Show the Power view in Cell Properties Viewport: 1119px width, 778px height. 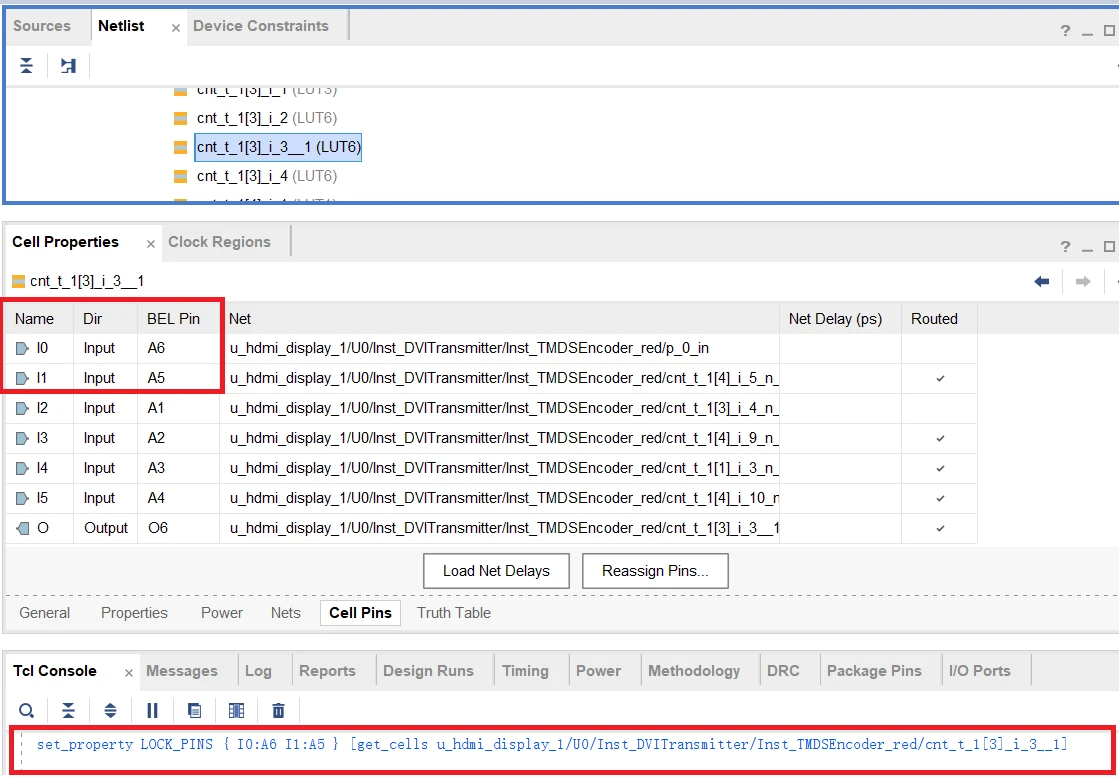(222, 613)
